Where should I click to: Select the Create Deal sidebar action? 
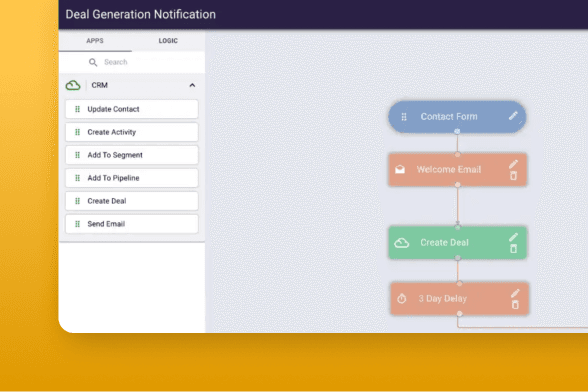[132, 201]
